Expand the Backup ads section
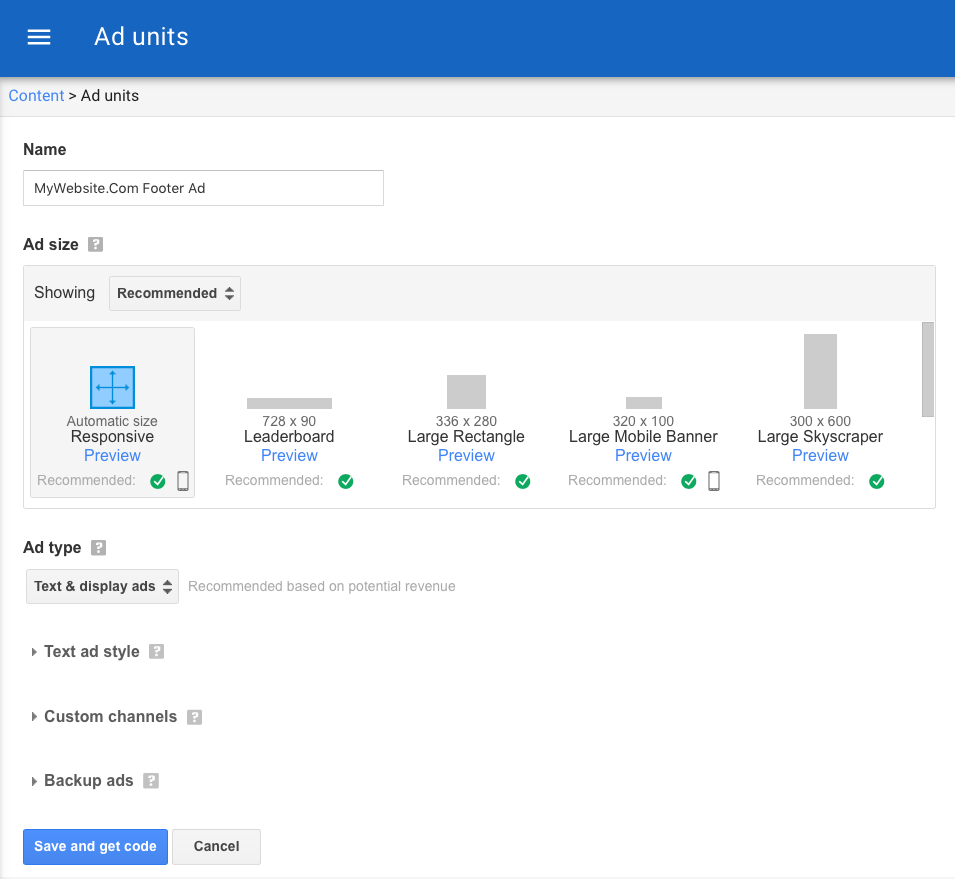This screenshot has height=879, width=955. [x=87, y=780]
